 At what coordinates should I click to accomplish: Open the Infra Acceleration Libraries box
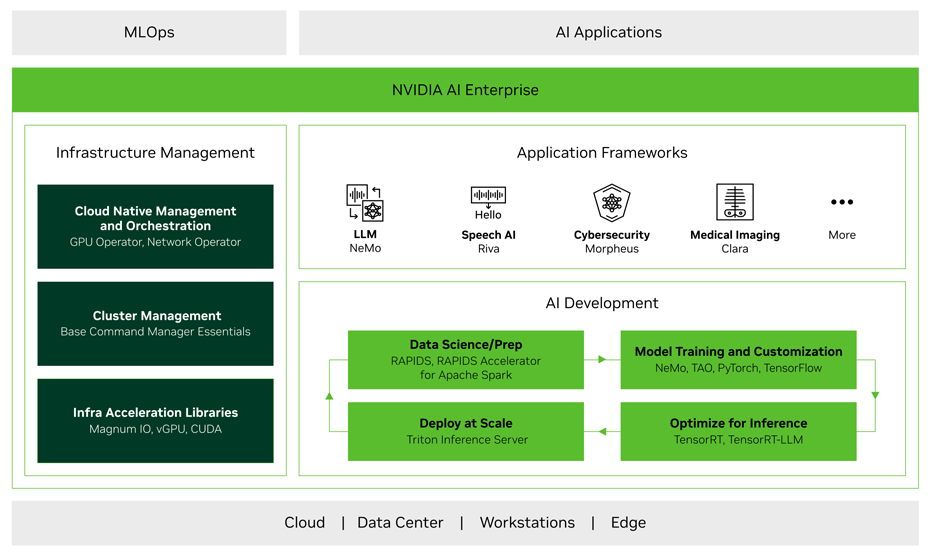pos(156,421)
